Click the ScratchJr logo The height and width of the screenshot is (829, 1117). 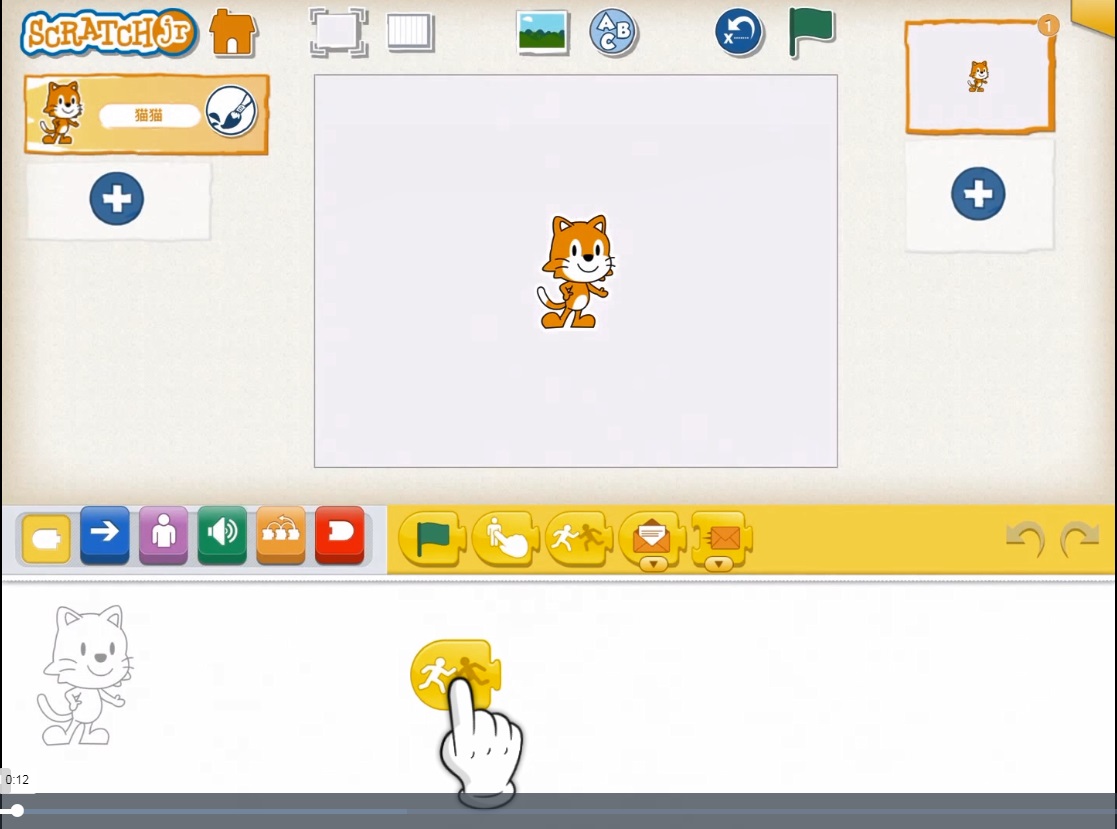point(109,33)
